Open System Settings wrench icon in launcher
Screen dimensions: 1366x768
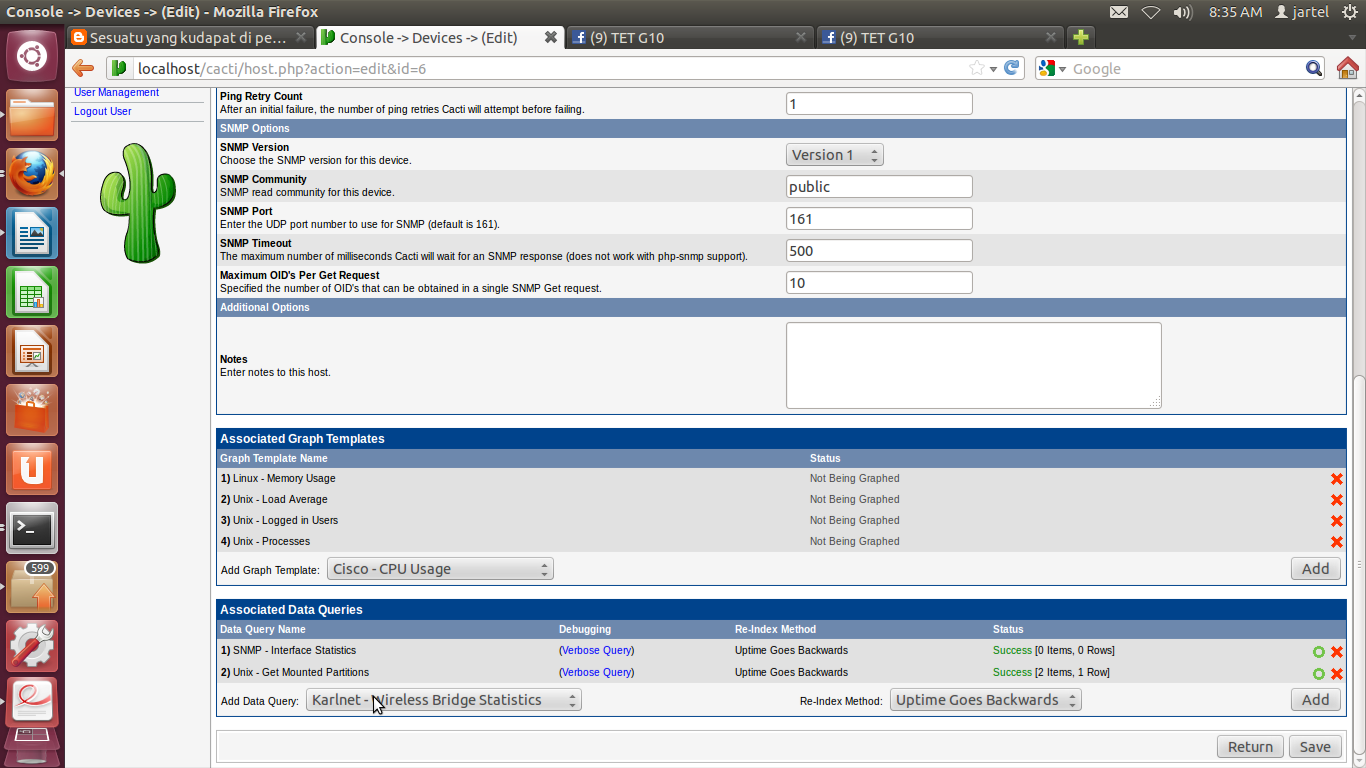coord(32,646)
